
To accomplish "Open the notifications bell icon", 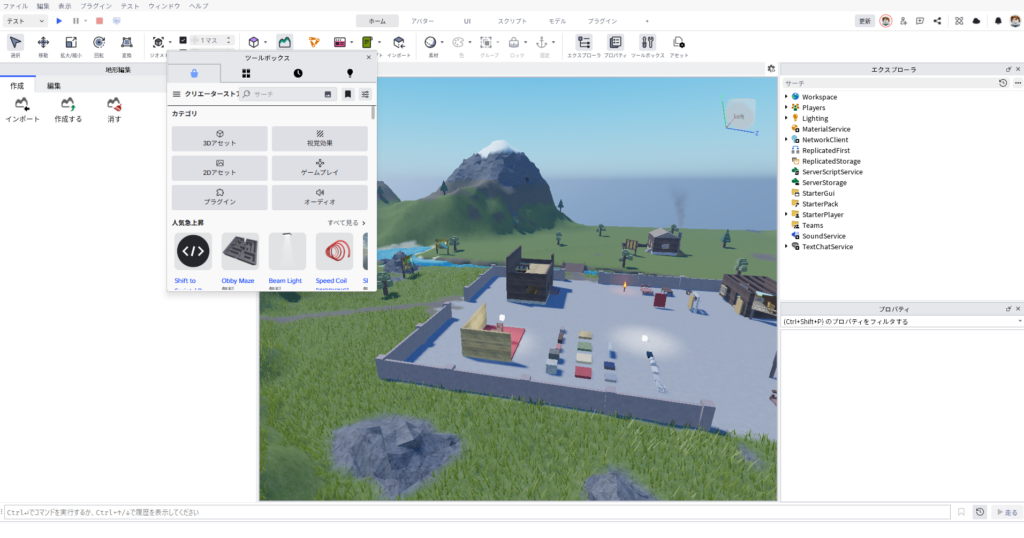I will click(x=999, y=21).
